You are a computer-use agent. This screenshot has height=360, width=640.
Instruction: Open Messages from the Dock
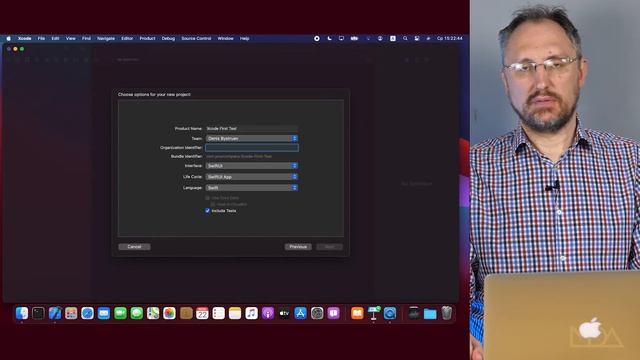click(137, 313)
